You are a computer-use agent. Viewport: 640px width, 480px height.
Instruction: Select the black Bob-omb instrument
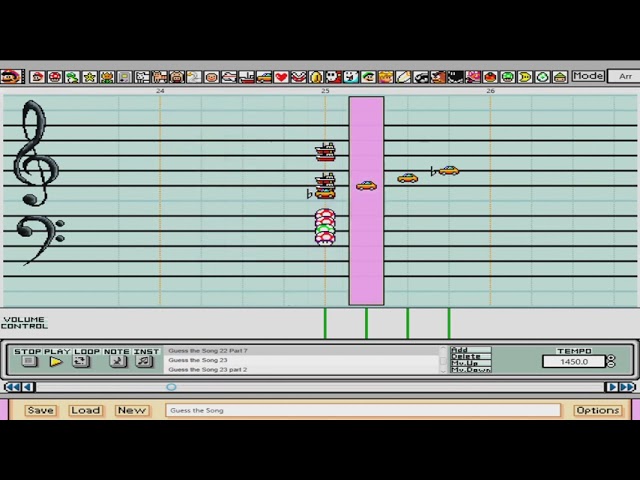click(x=456, y=77)
